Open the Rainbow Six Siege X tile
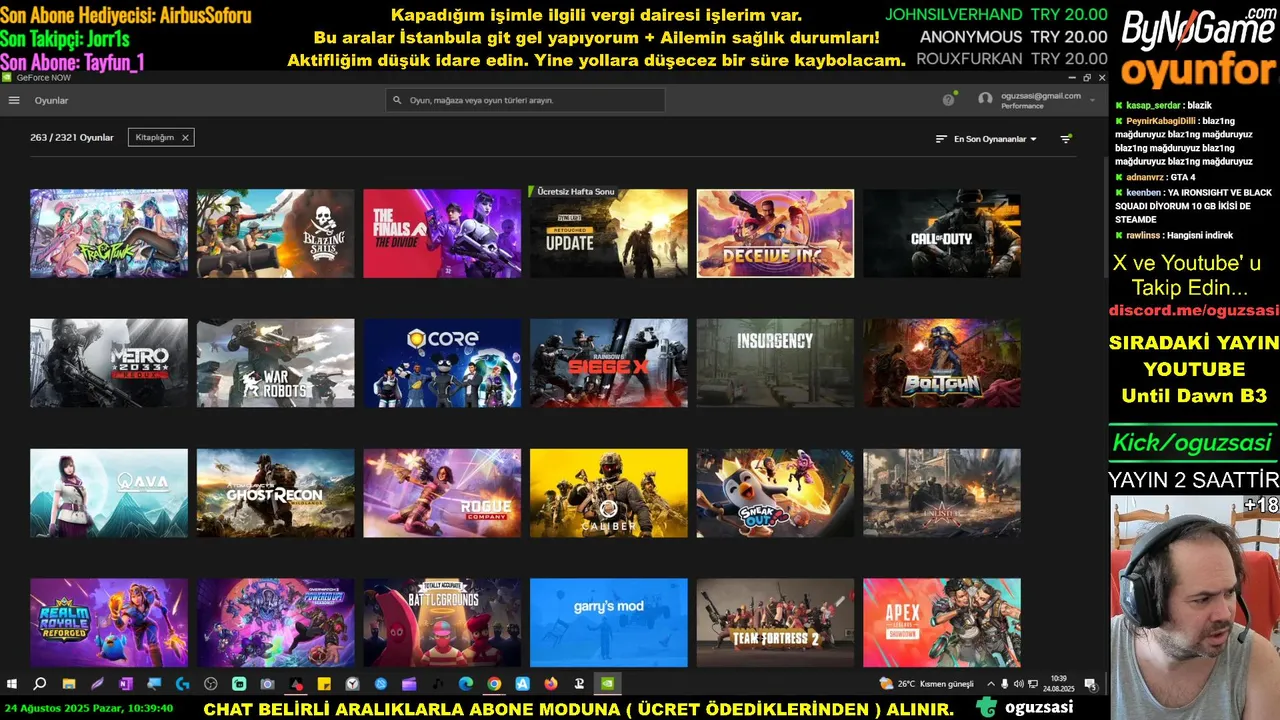Screen dimensions: 1280x720 pos(609,363)
